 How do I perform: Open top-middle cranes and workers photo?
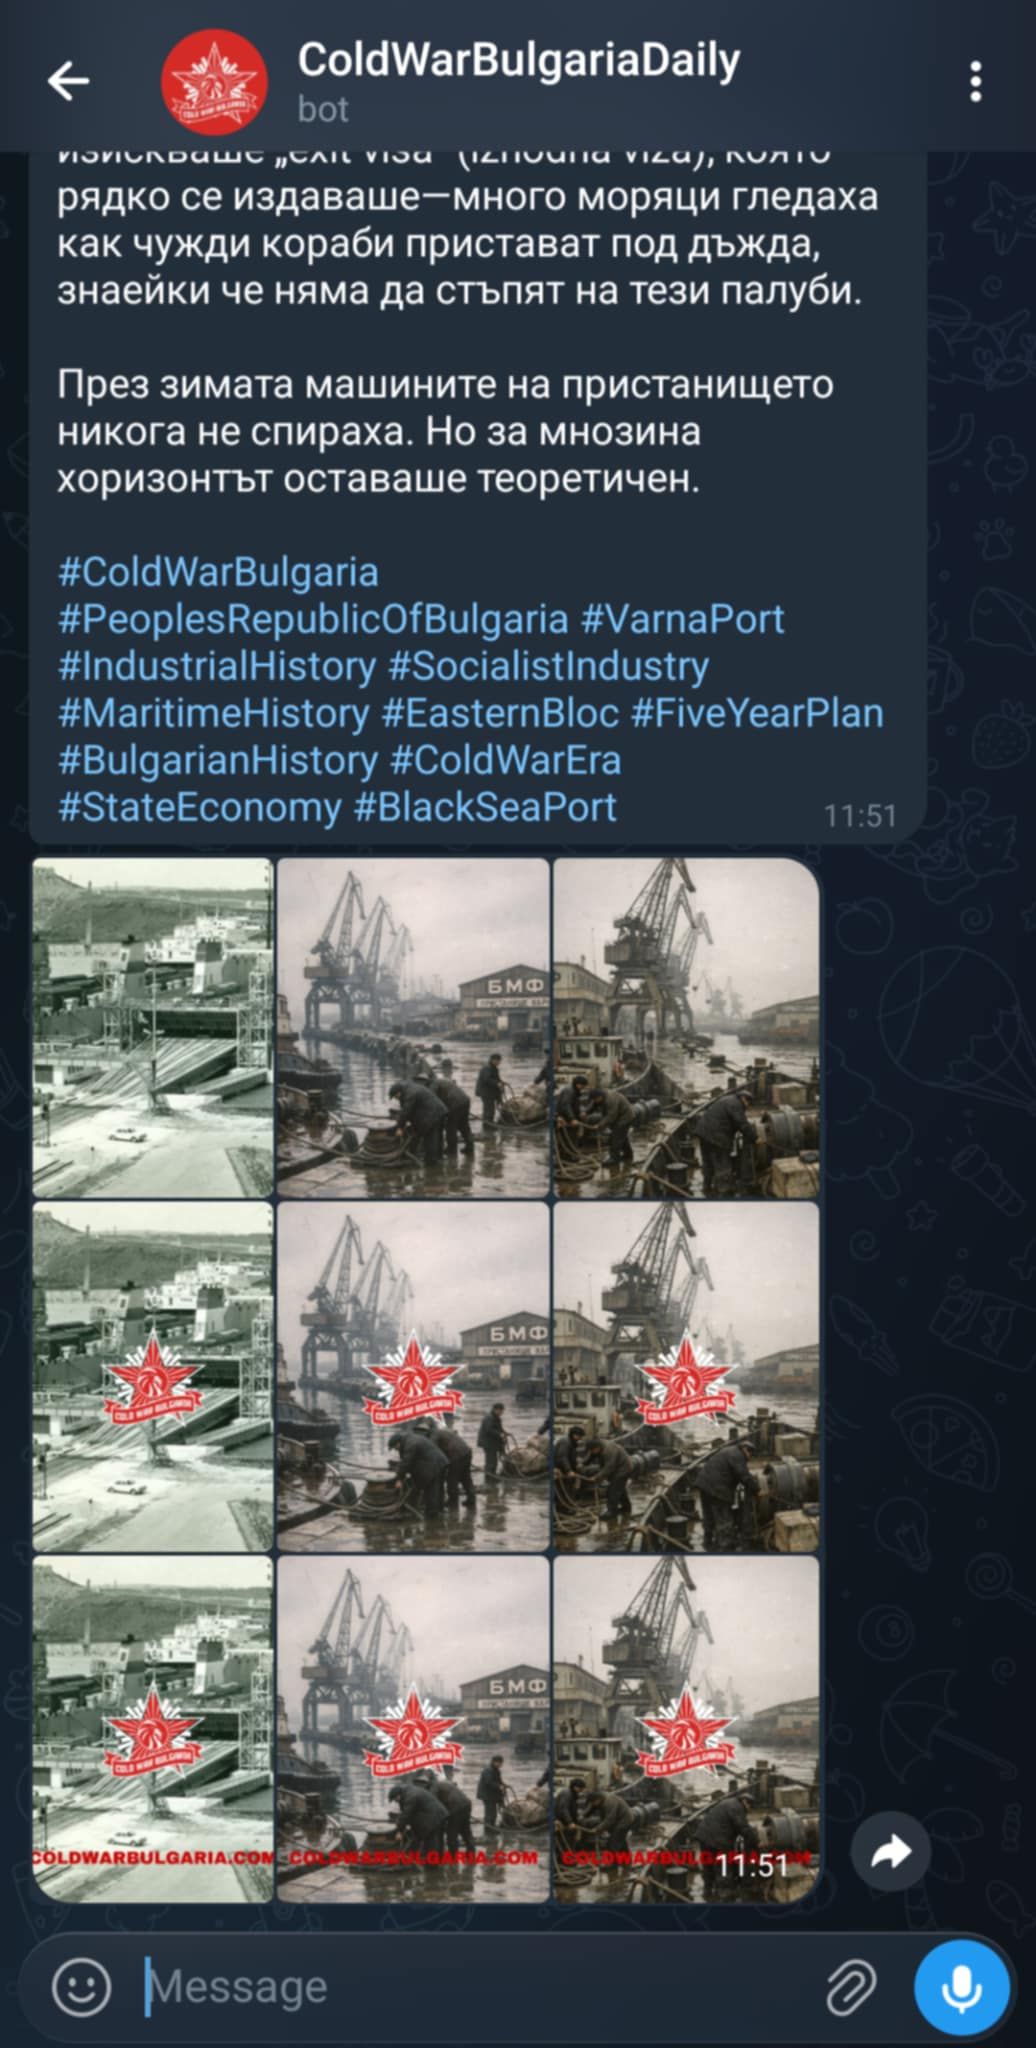[413, 1028]
